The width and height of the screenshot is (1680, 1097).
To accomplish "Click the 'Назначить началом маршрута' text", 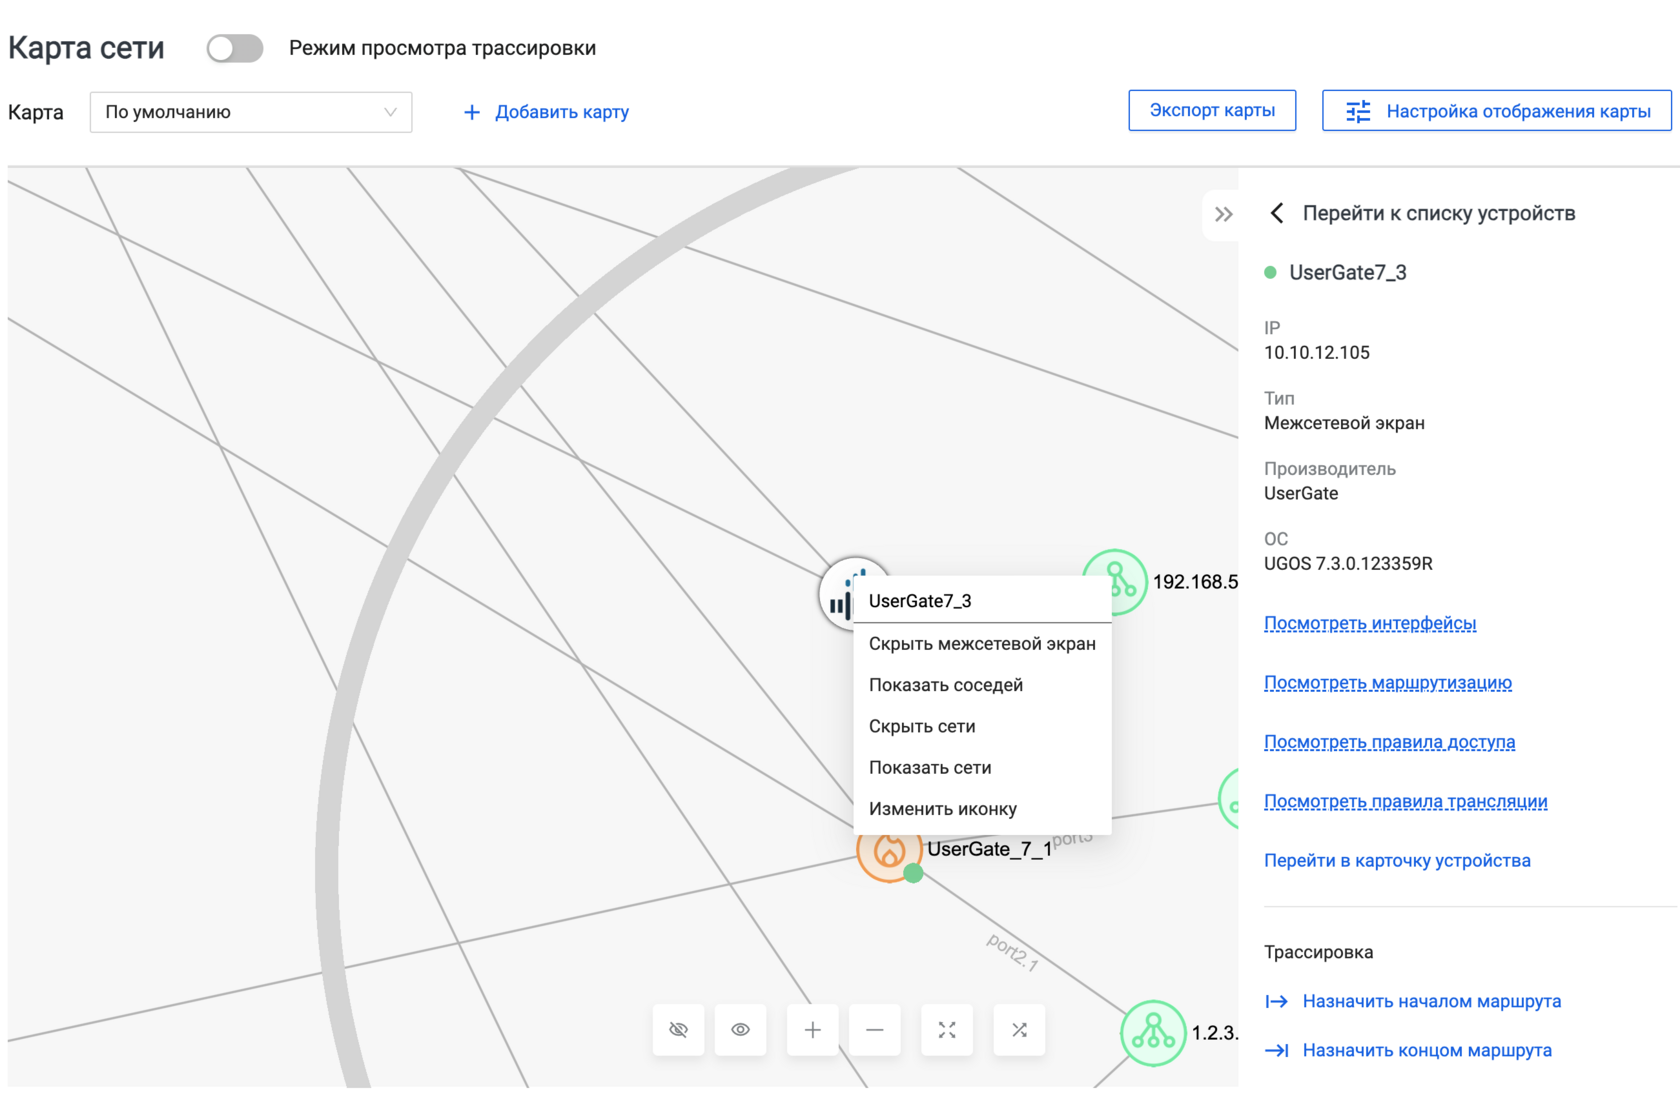I will (1431, 1001).
